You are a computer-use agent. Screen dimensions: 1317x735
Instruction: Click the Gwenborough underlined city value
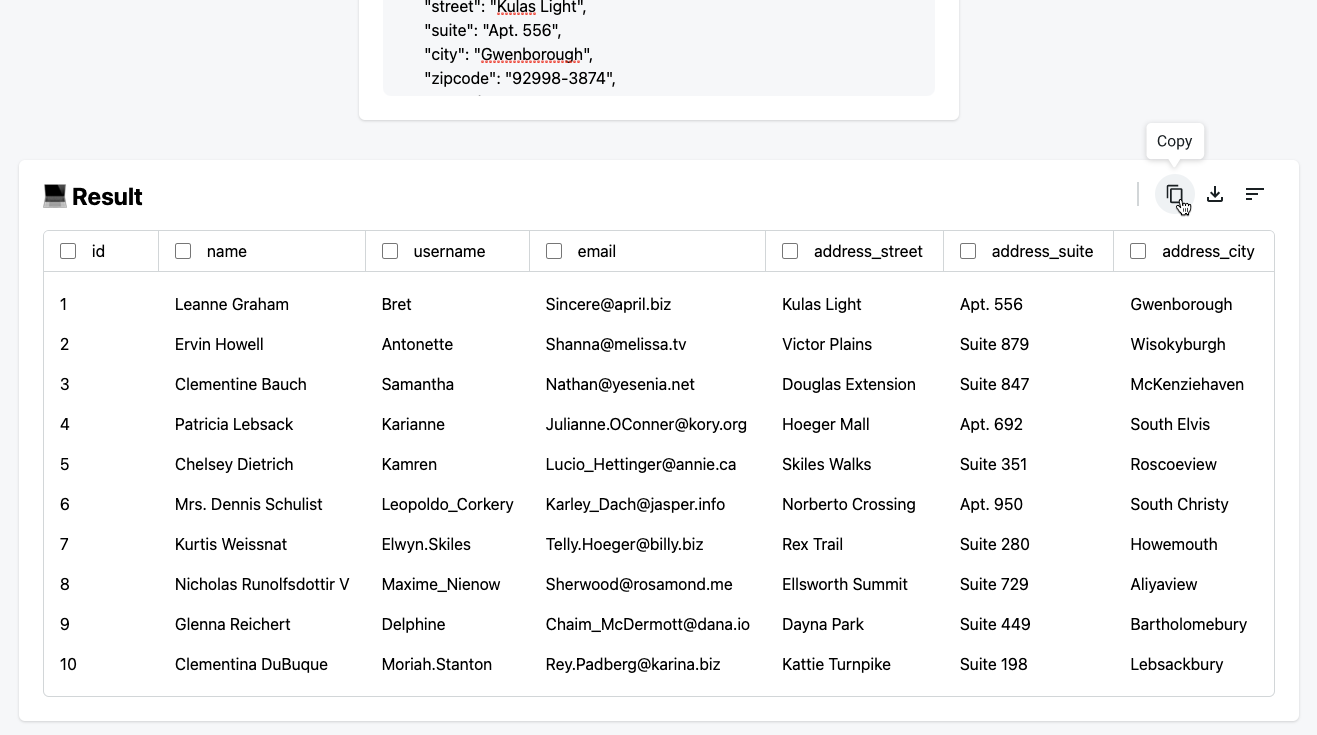[531, 54]
